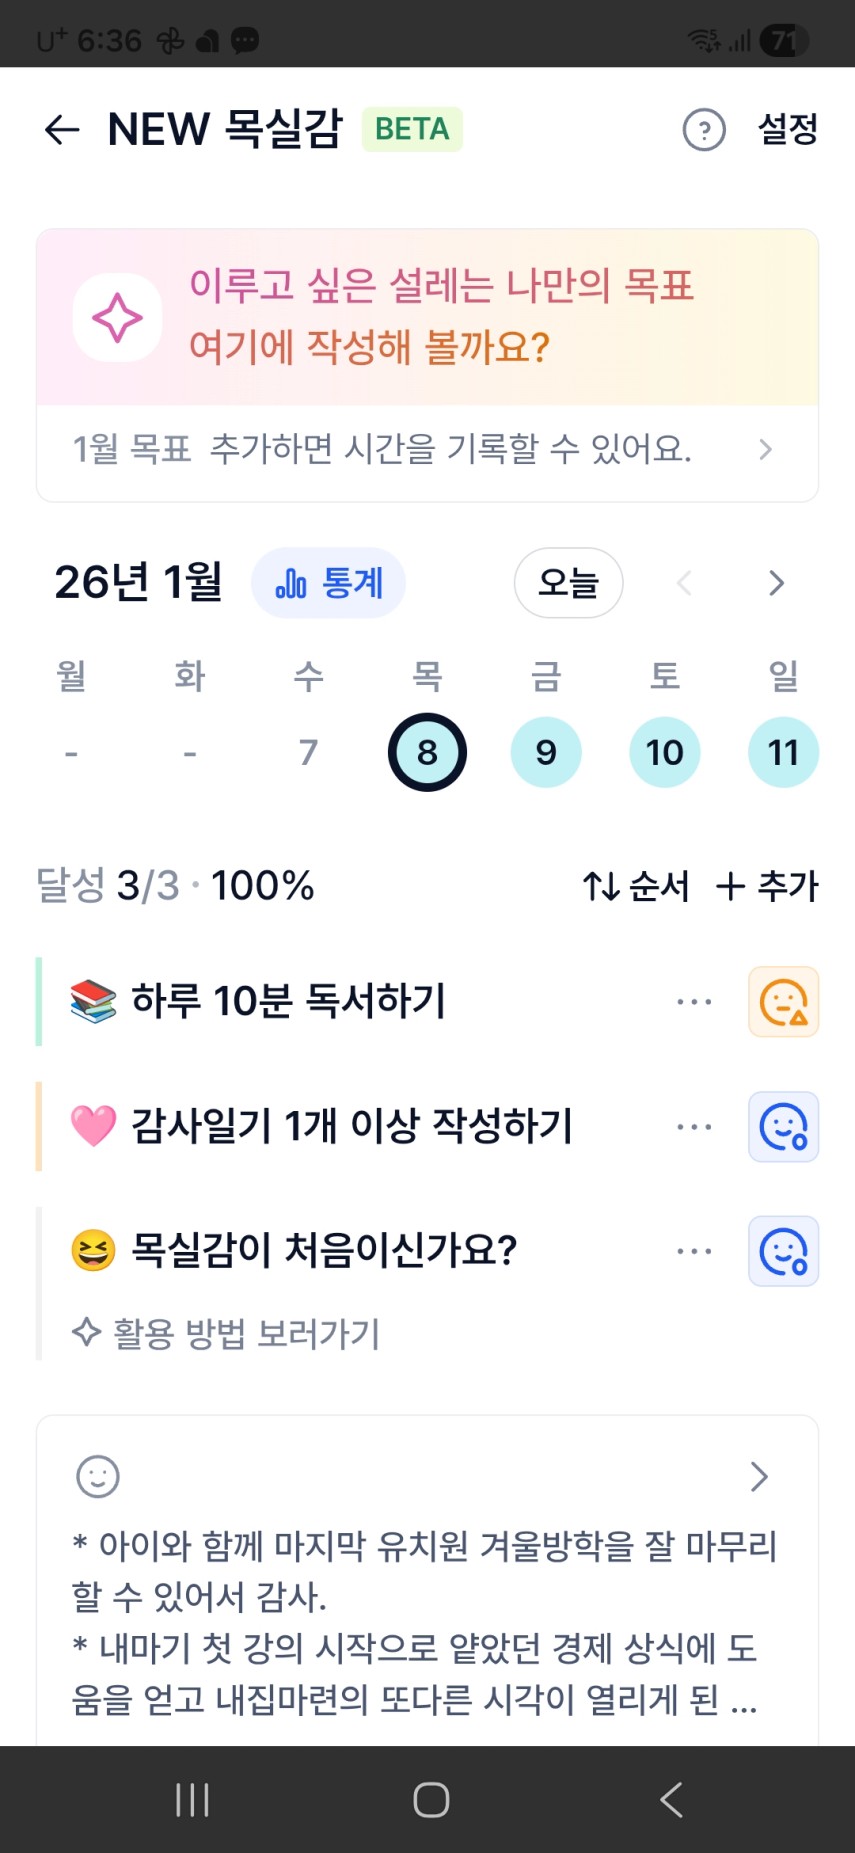This screenshot has height=1853, width=855.
Task: Open the help question mark icon
Action: [x=704, y=130]
